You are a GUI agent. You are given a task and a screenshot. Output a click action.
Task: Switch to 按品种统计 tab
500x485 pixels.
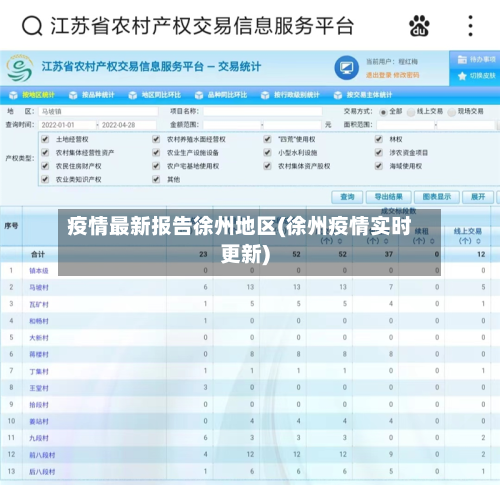[x=92, y=95]
